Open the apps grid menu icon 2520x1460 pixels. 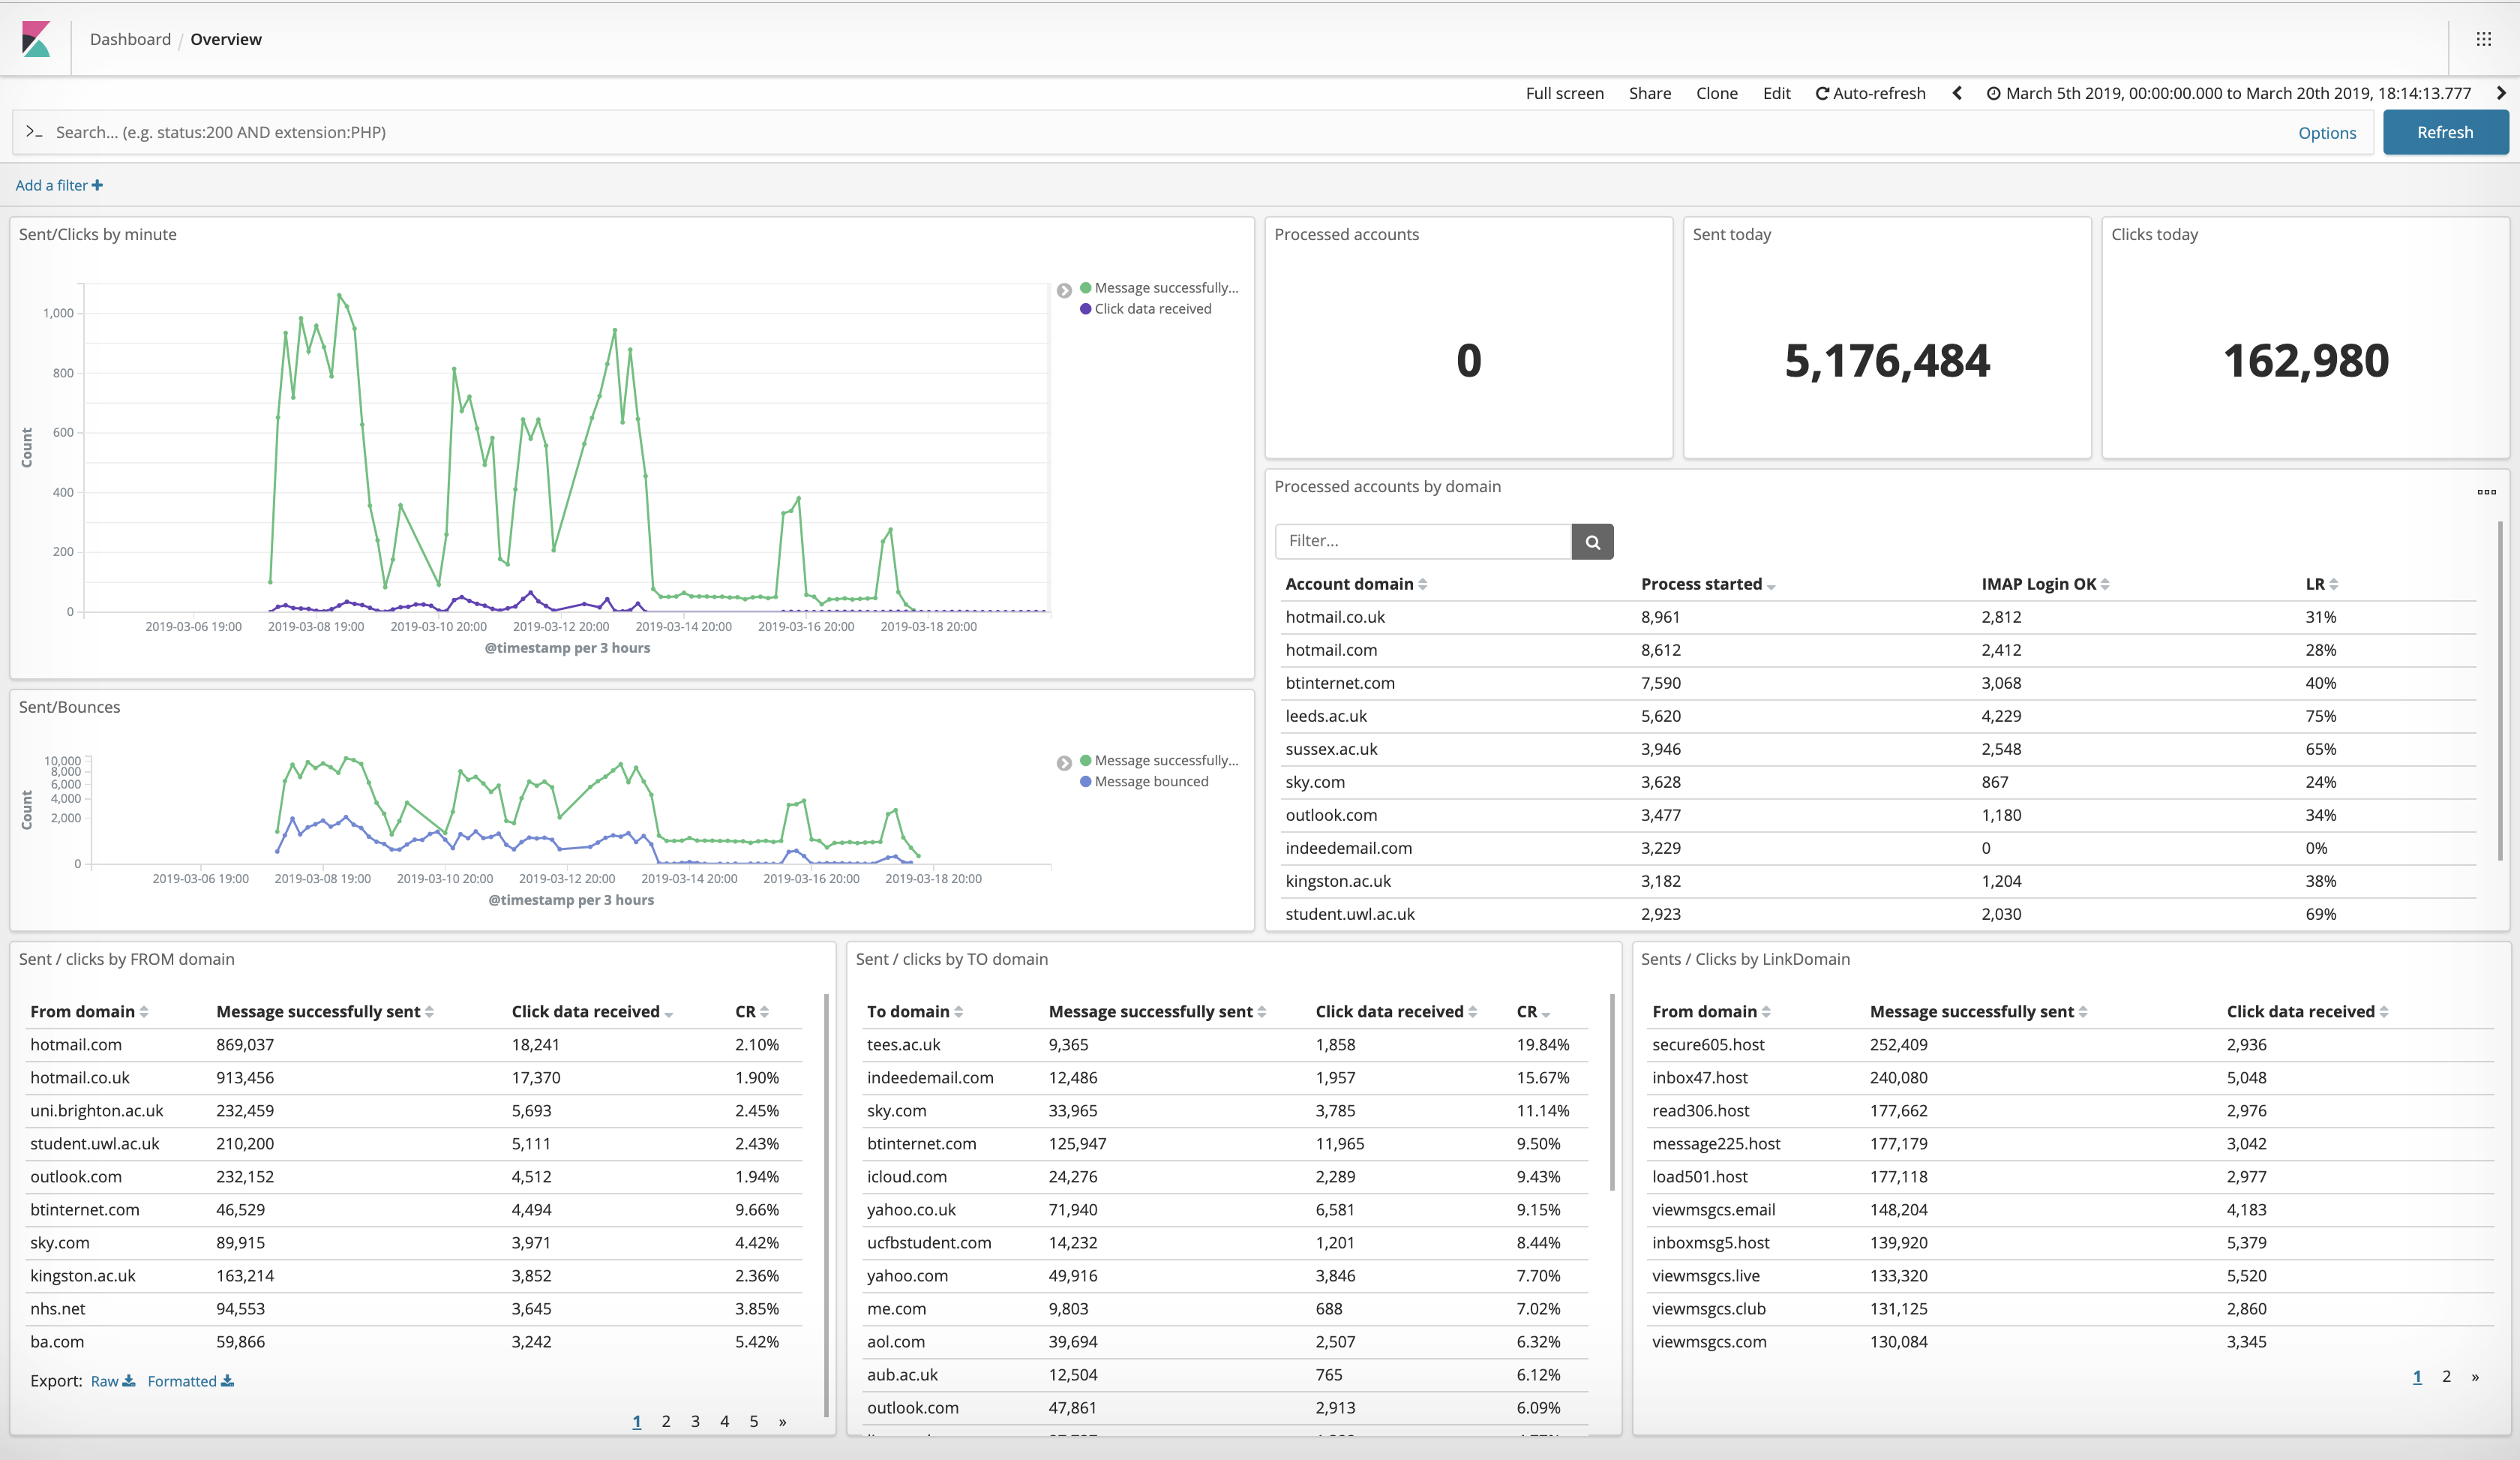coord(2483,39)
